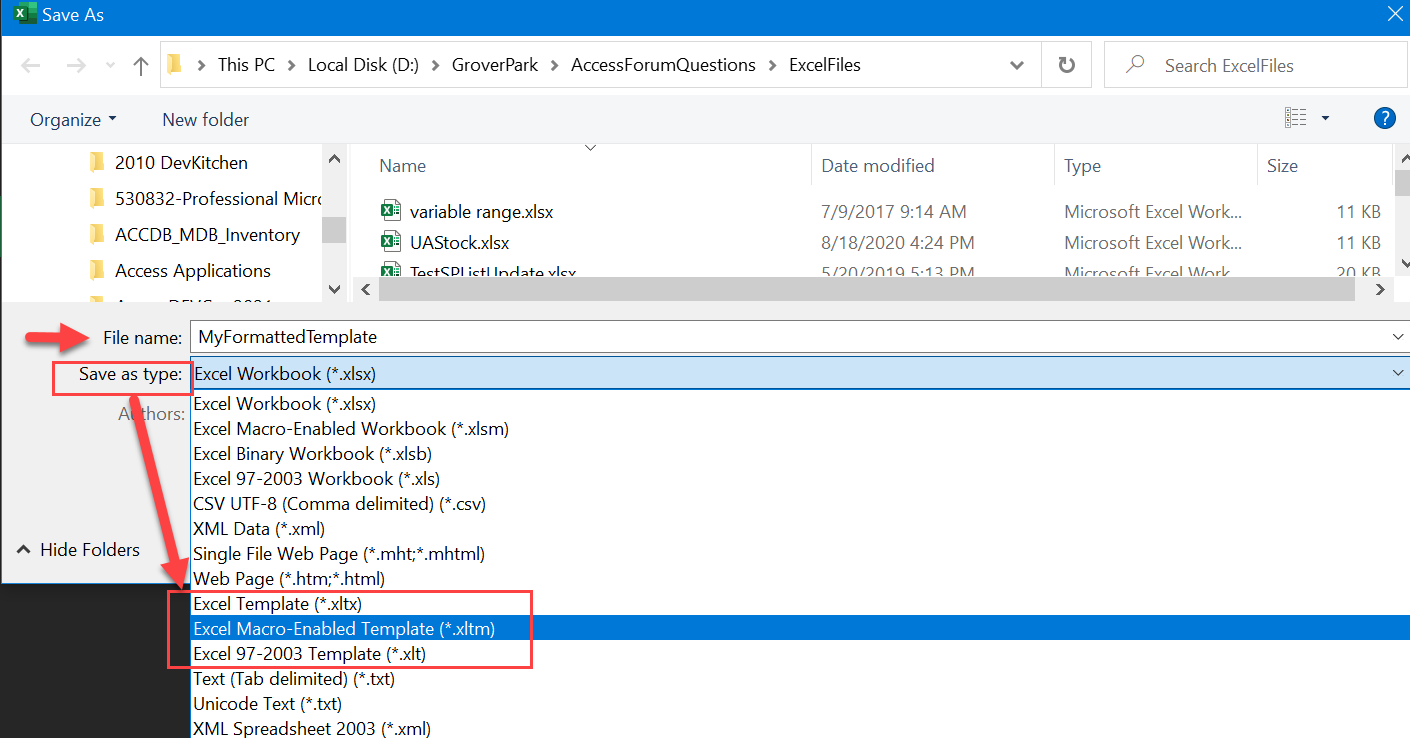1410x738 pixels.
Task: Select the UAStock.xlsx file
Action: point(459,242)
